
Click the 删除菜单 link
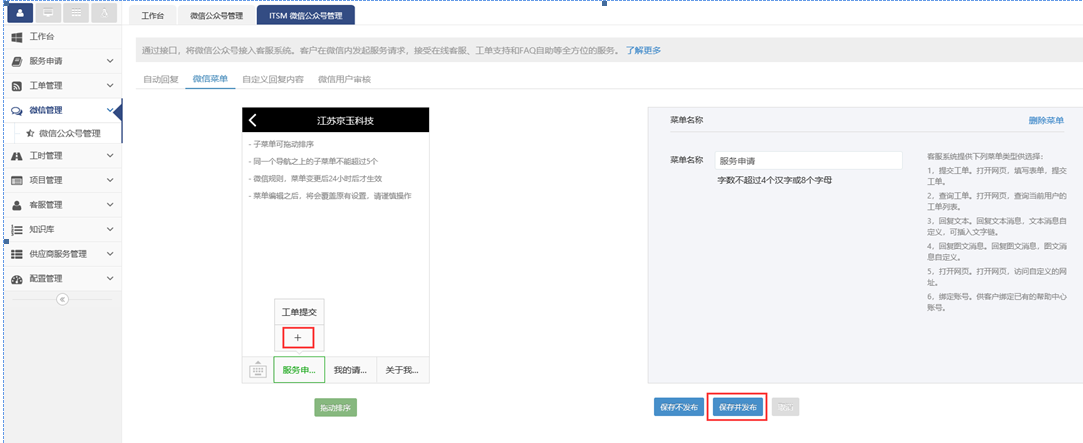(1046, 120)
